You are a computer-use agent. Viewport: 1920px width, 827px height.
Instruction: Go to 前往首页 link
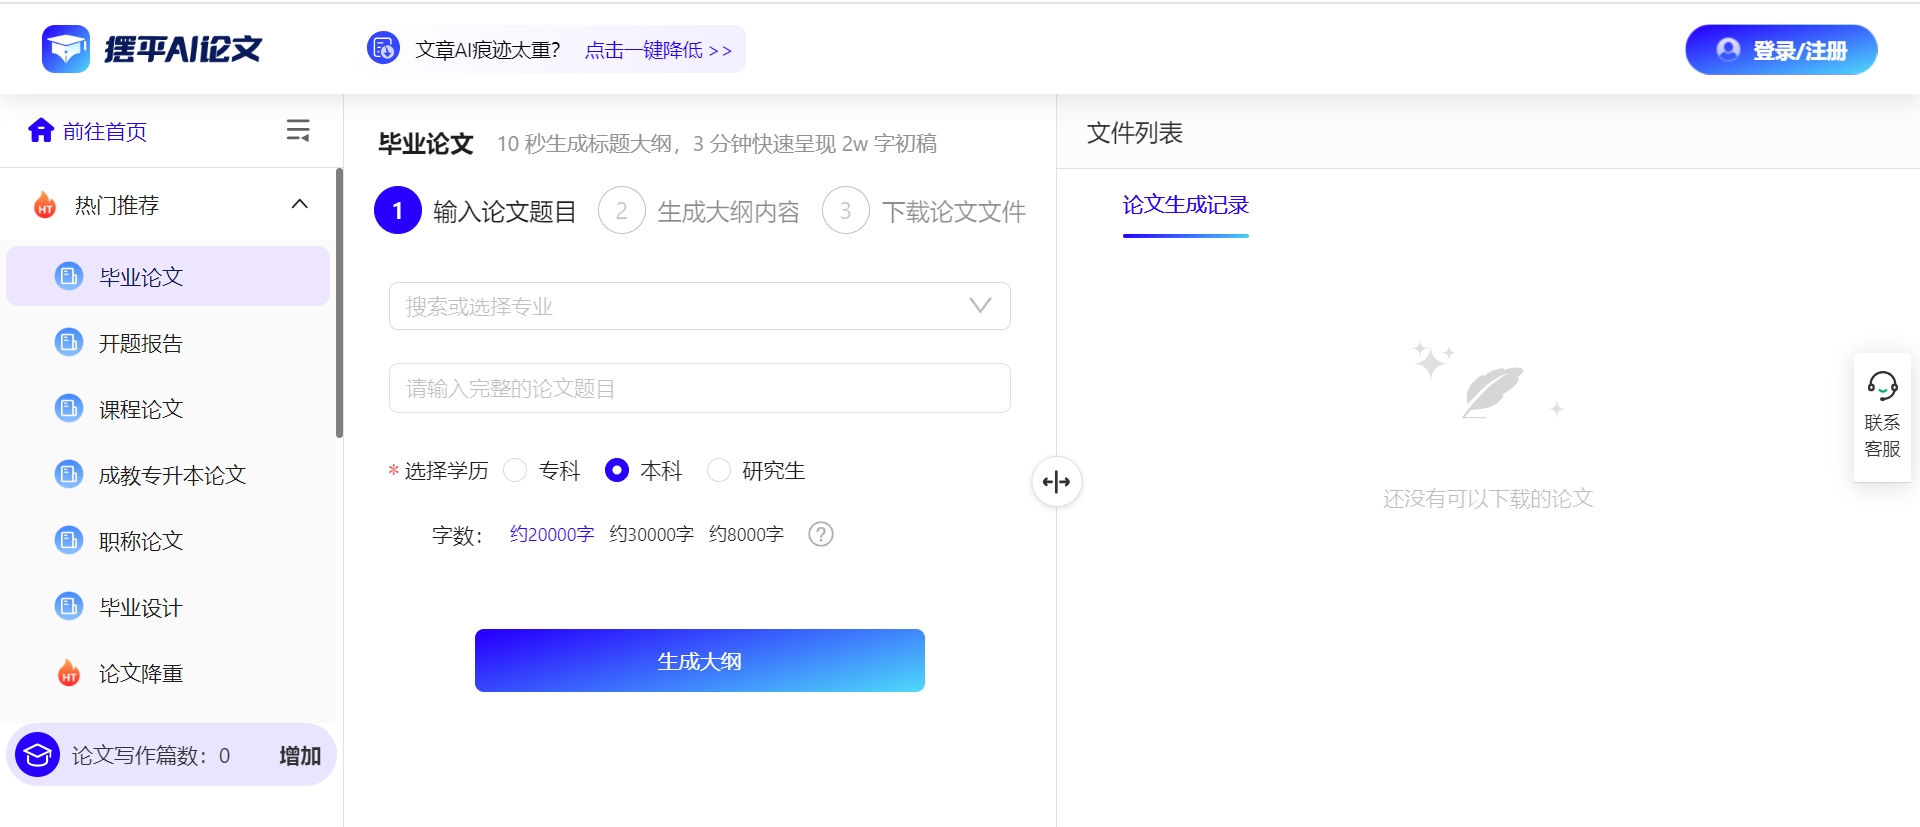point(105,131)
